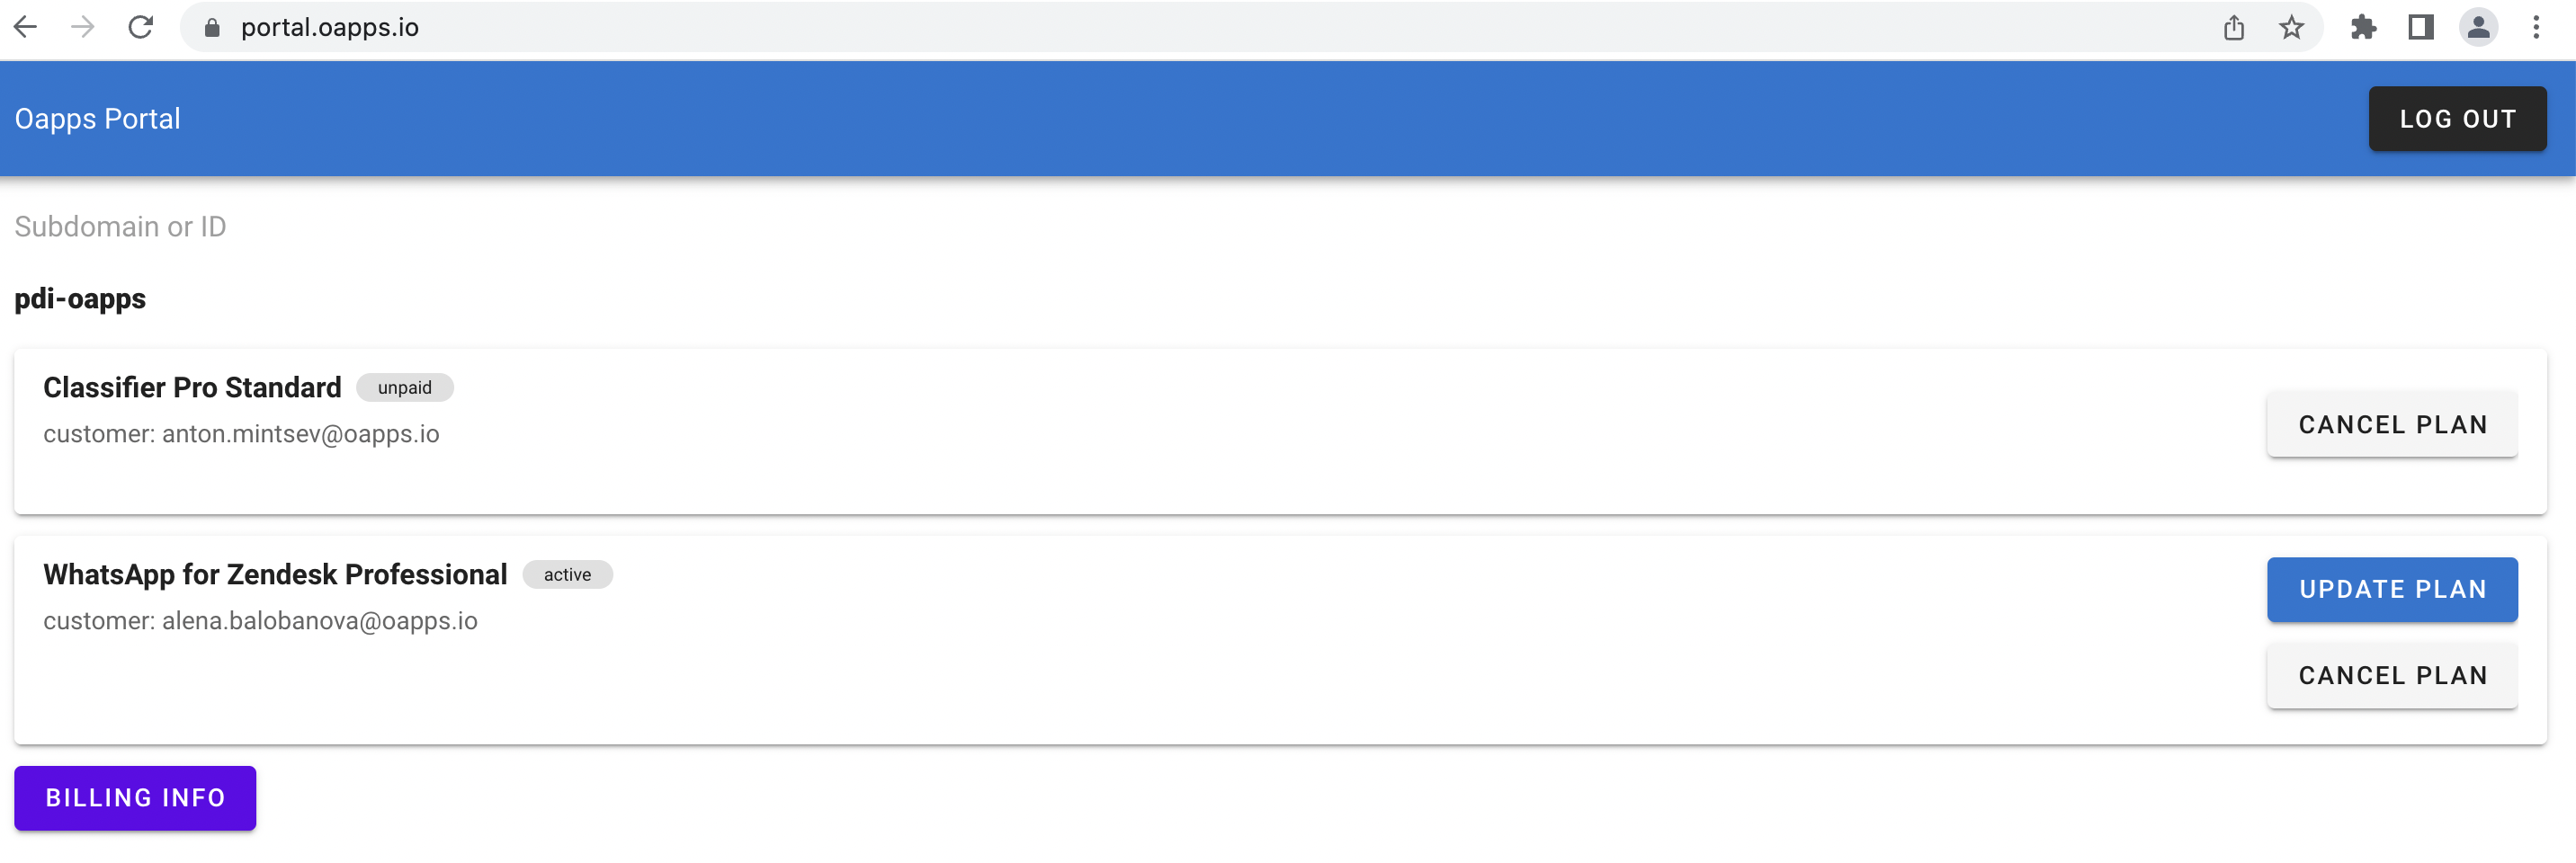Click the LOG OUT button

point(2457,119)
